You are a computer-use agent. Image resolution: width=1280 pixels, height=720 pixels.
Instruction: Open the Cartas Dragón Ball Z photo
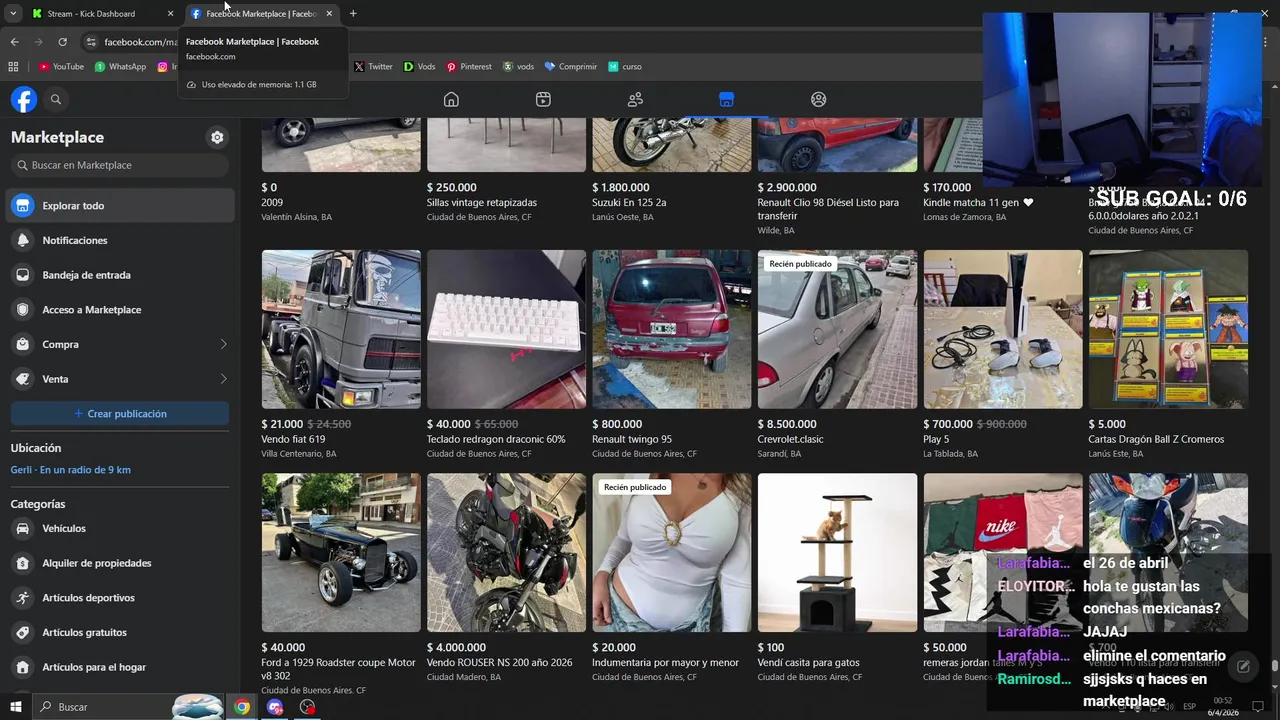(x=1168, y=329)
